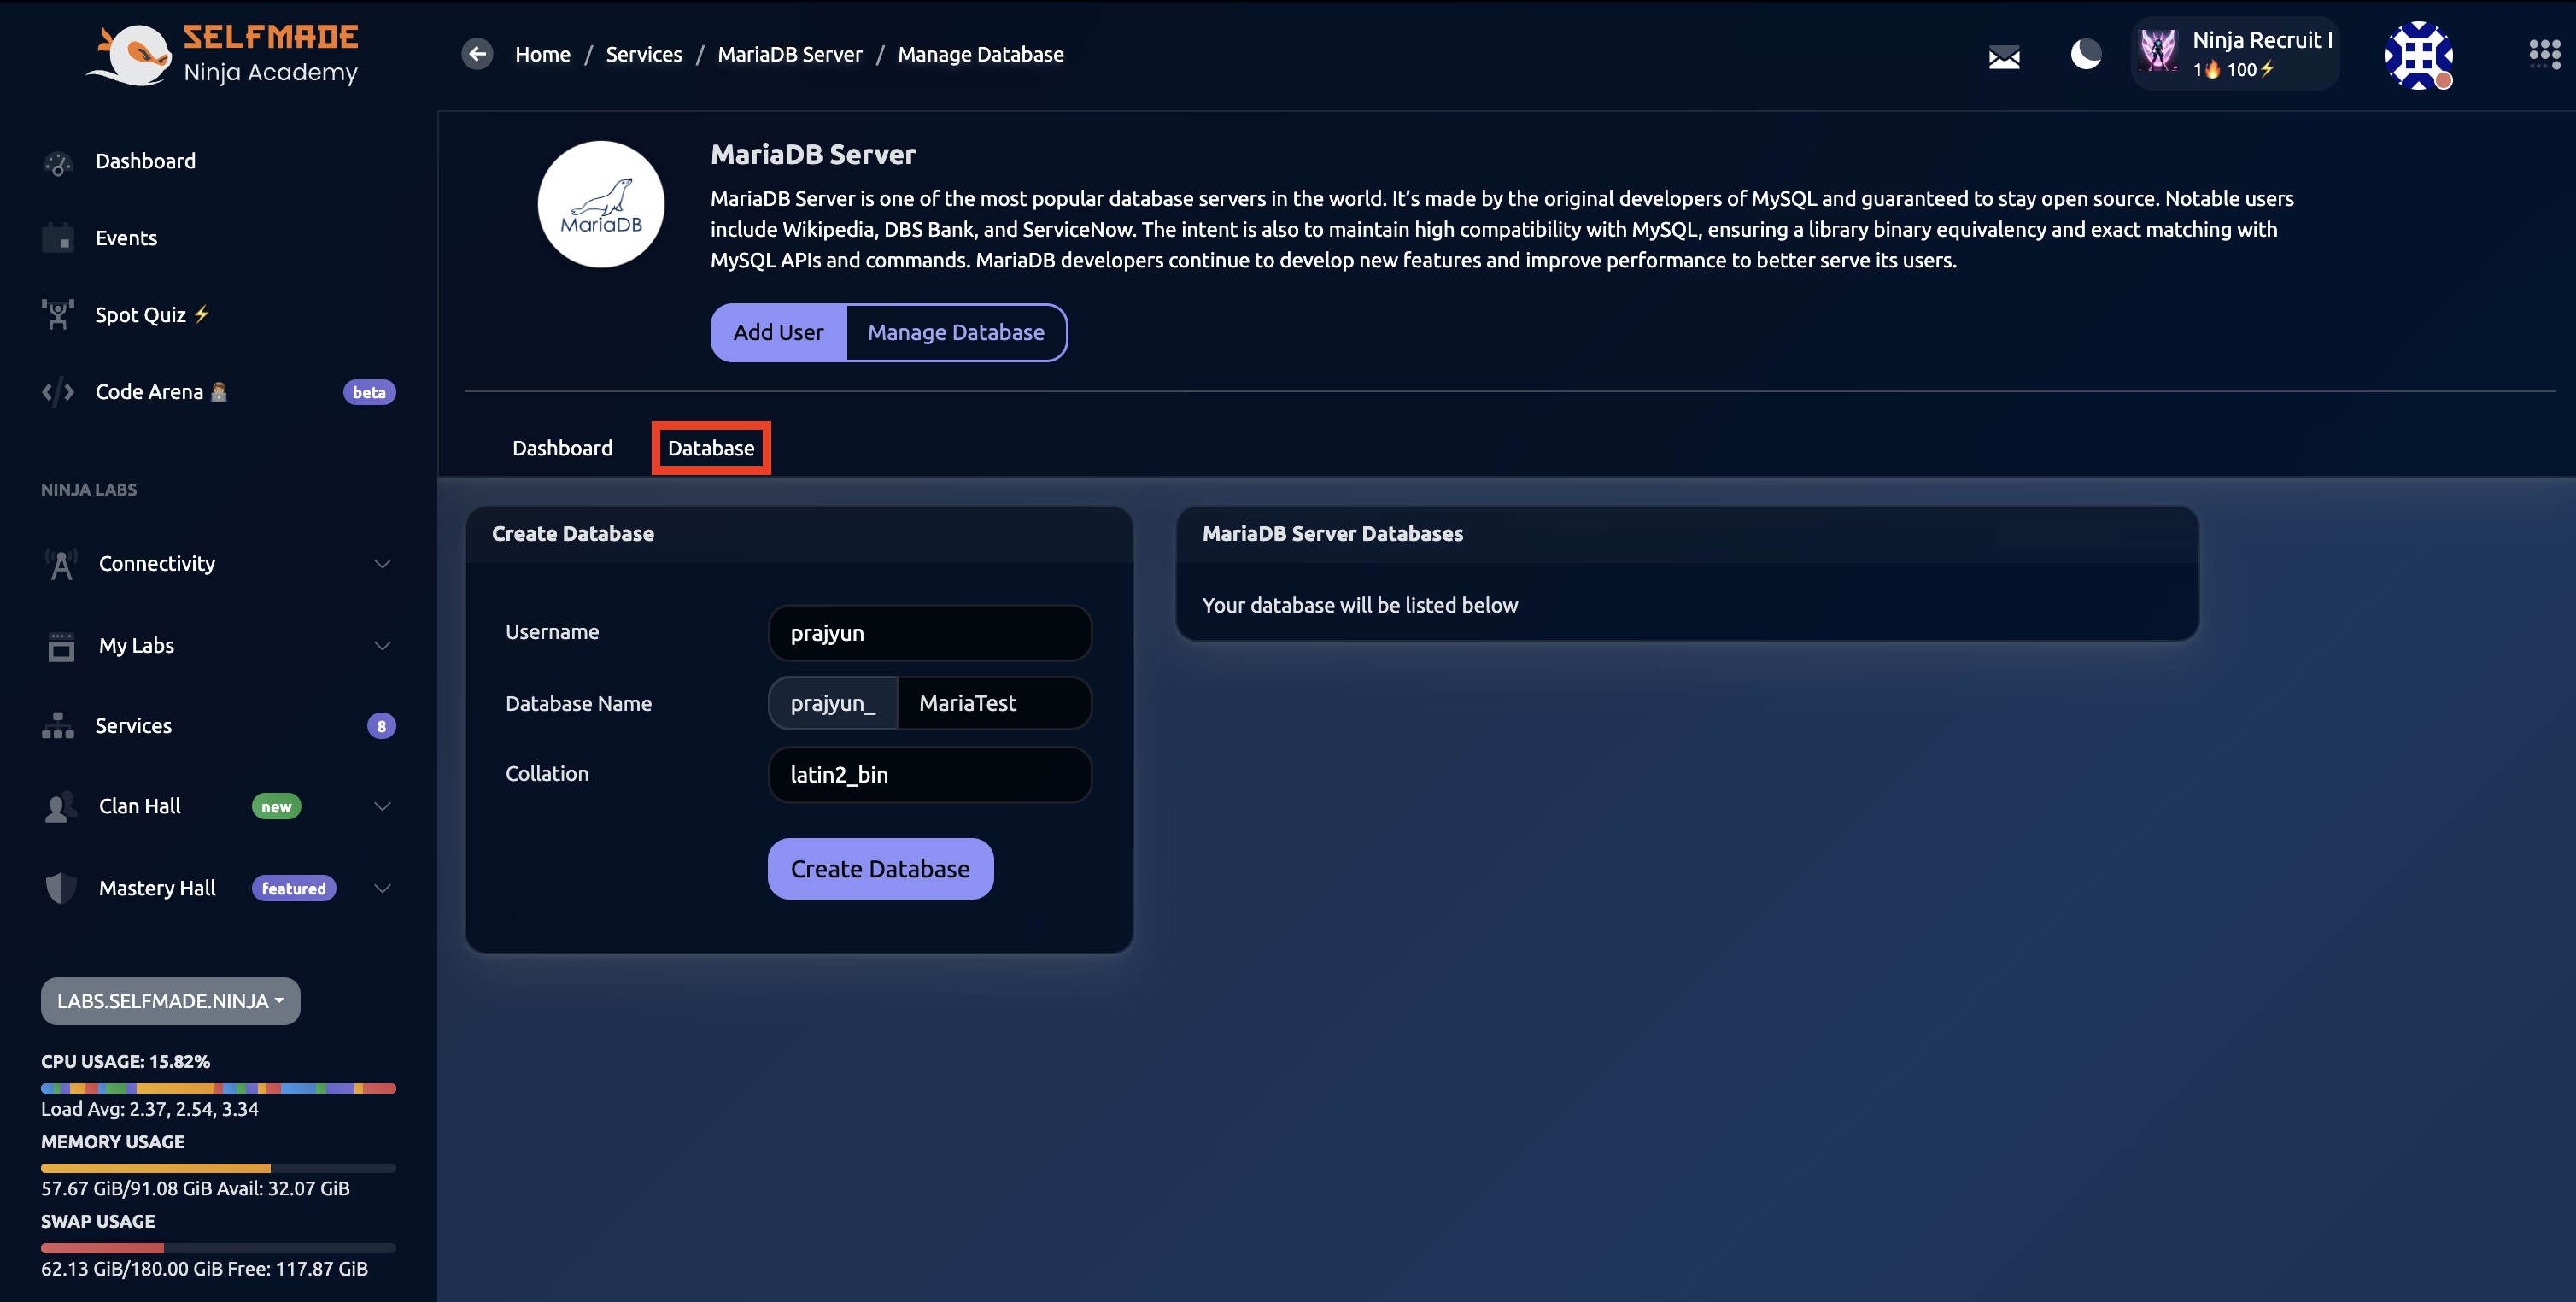Viewport: 2576px width, 1302px height.
Task: Click the Username field with prajyun
Action: (929, 633)
